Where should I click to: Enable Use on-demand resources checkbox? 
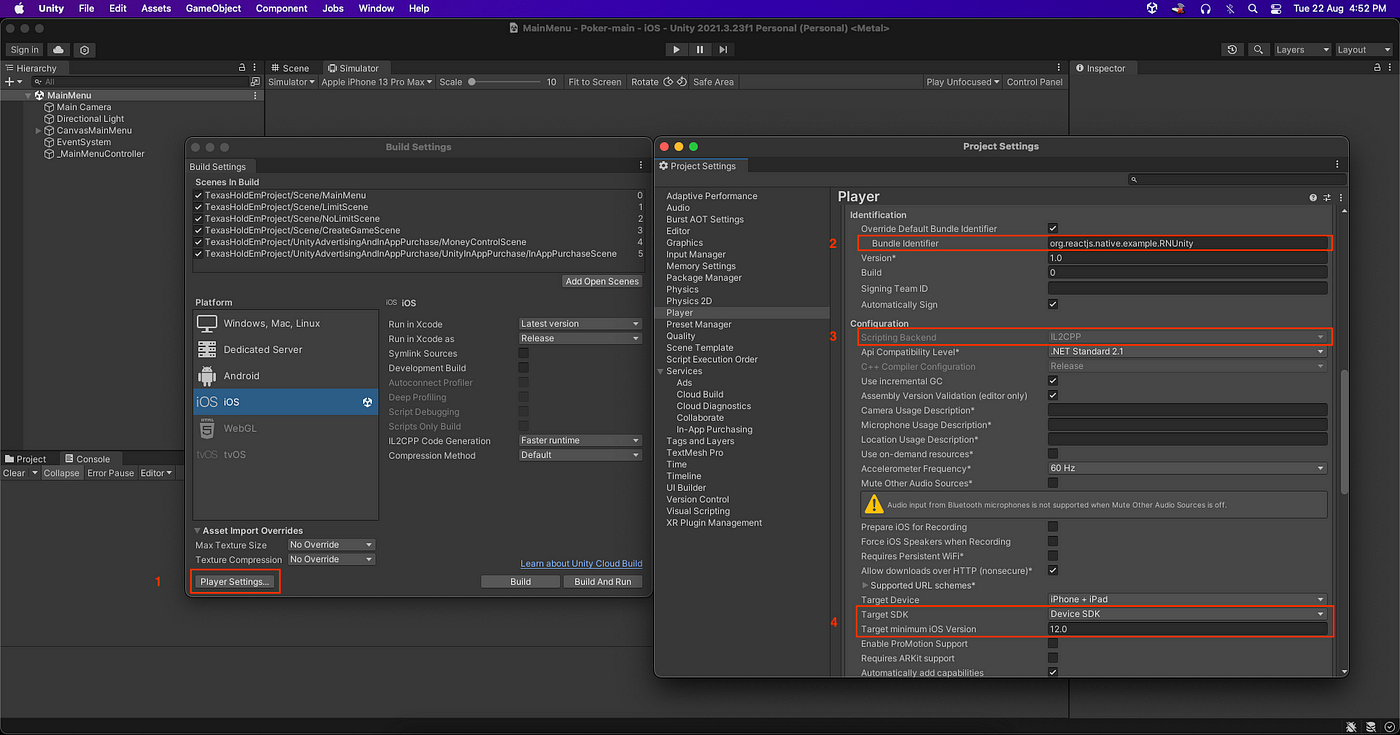point(1053,454)
